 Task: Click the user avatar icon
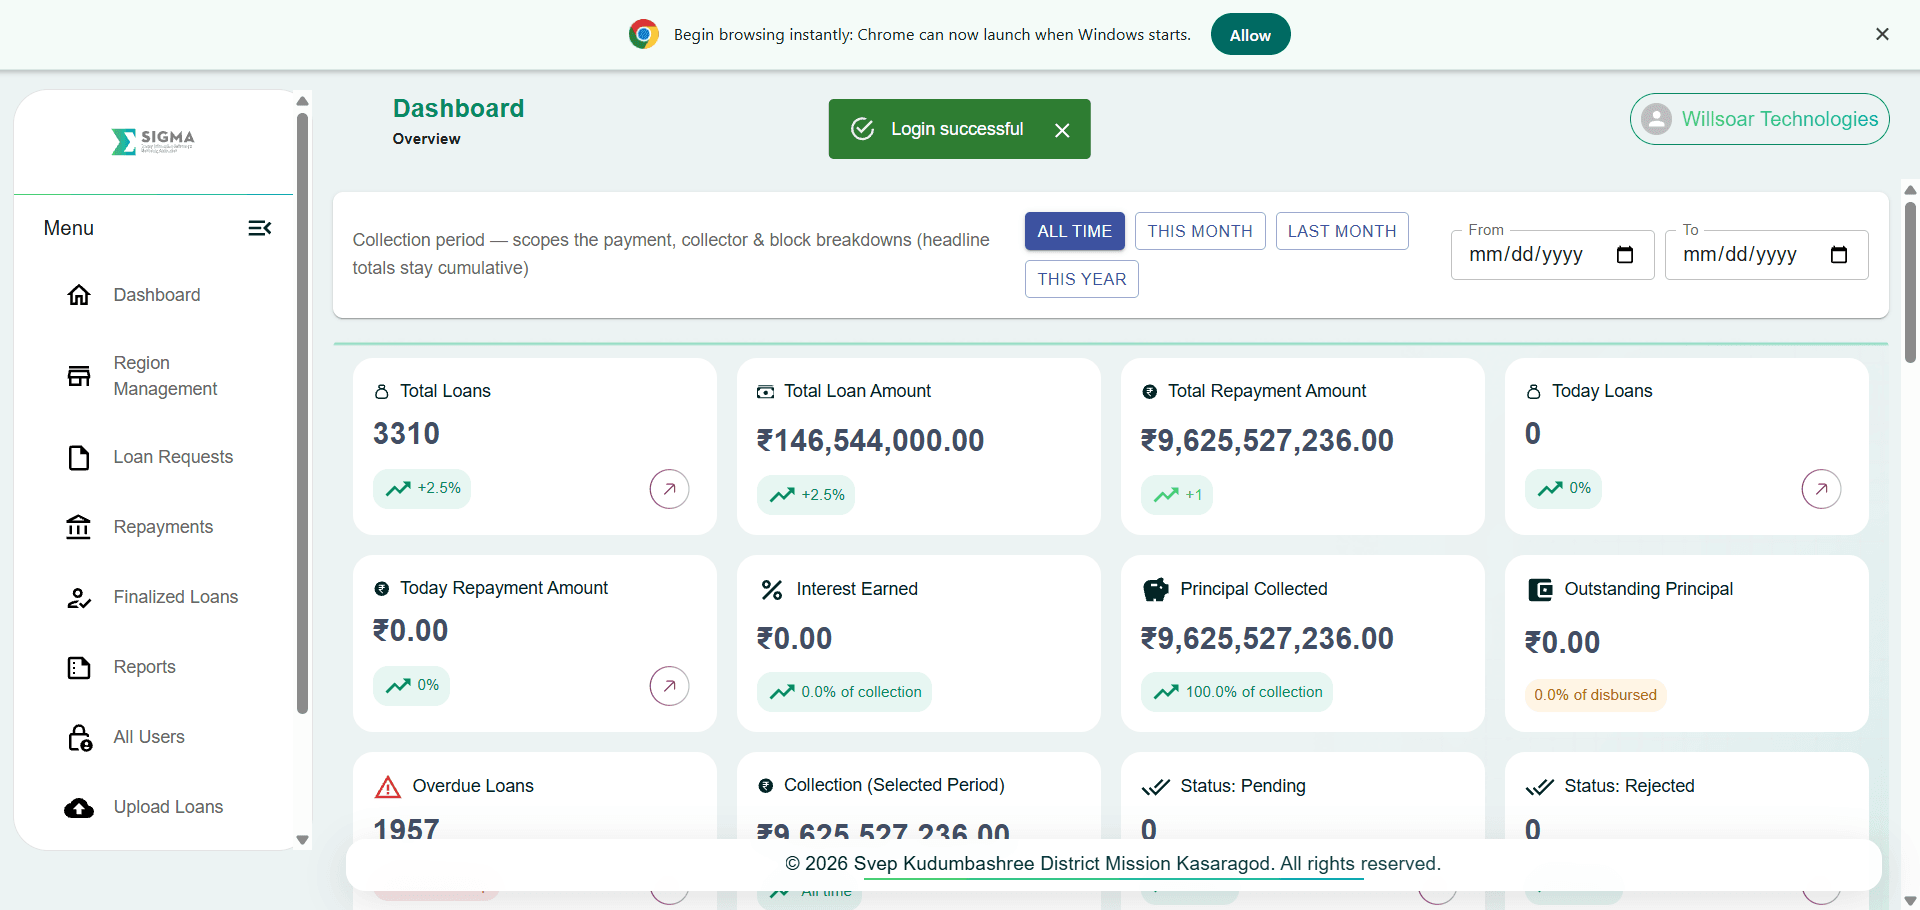click(x=1656, y=119)
